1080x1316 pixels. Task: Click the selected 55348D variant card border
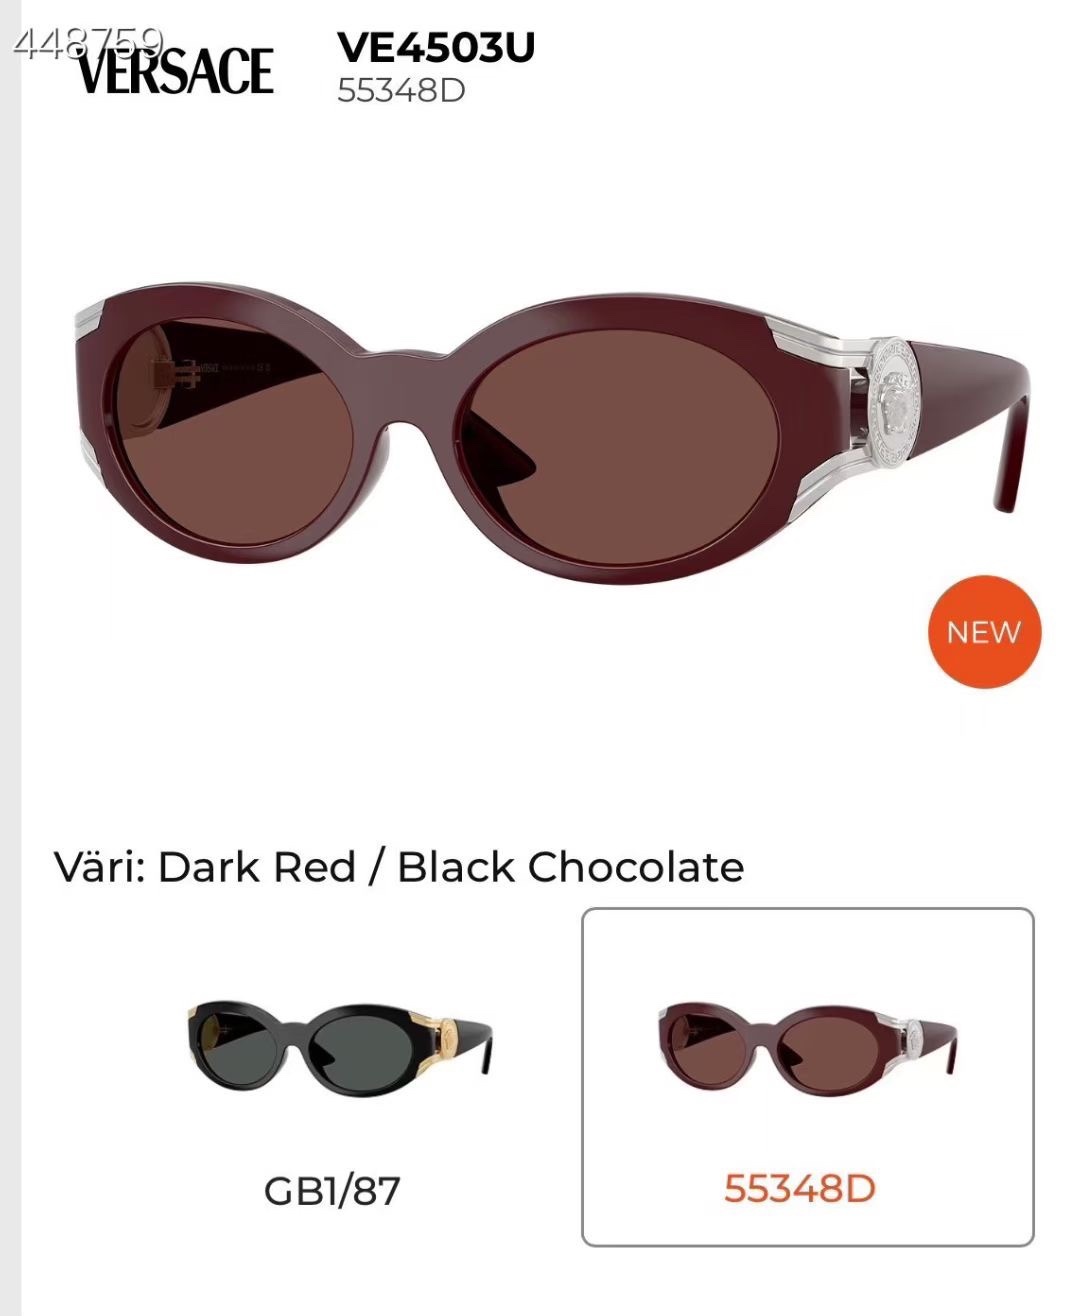808,1077
